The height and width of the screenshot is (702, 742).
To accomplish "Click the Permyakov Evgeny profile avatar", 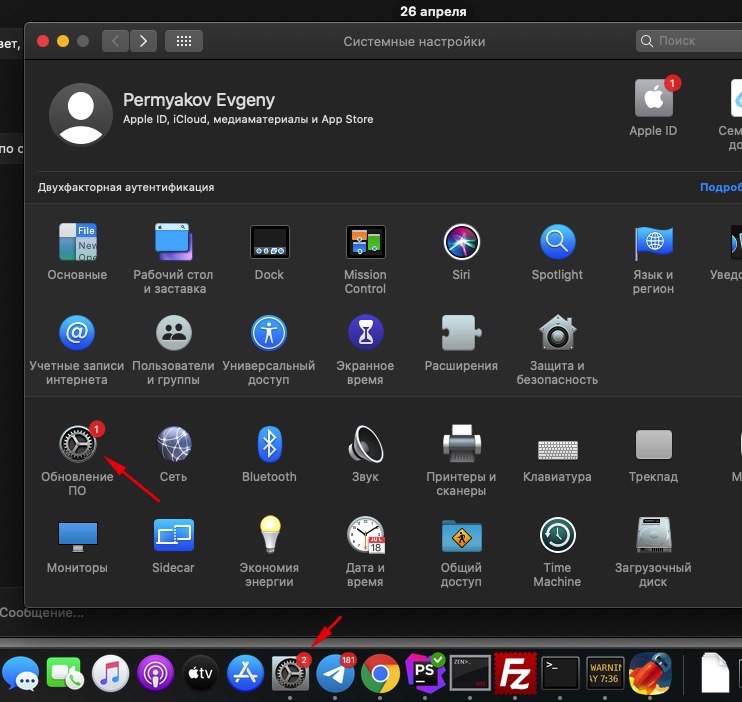I will (x=80, y=113).
